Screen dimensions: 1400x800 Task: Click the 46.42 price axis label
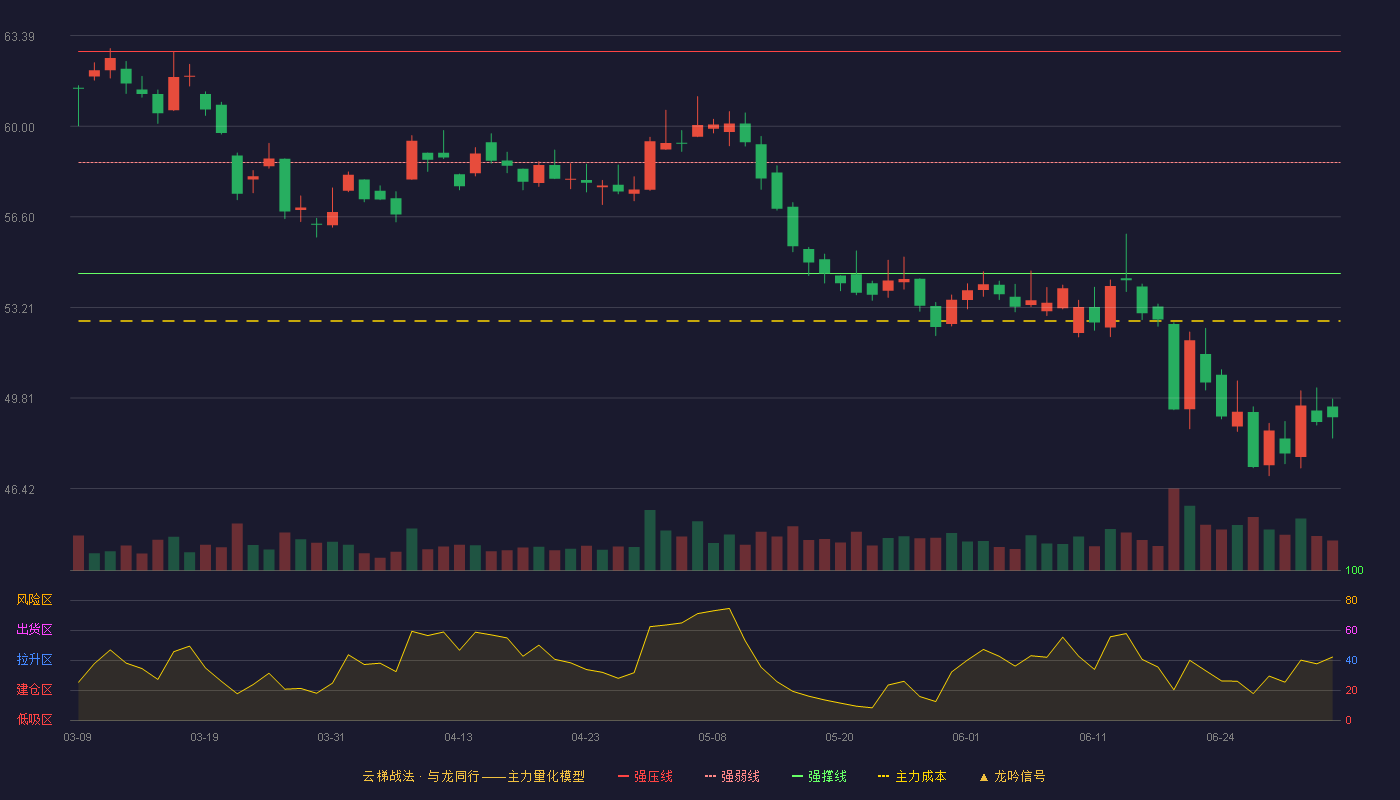click(x=19, y=489)
